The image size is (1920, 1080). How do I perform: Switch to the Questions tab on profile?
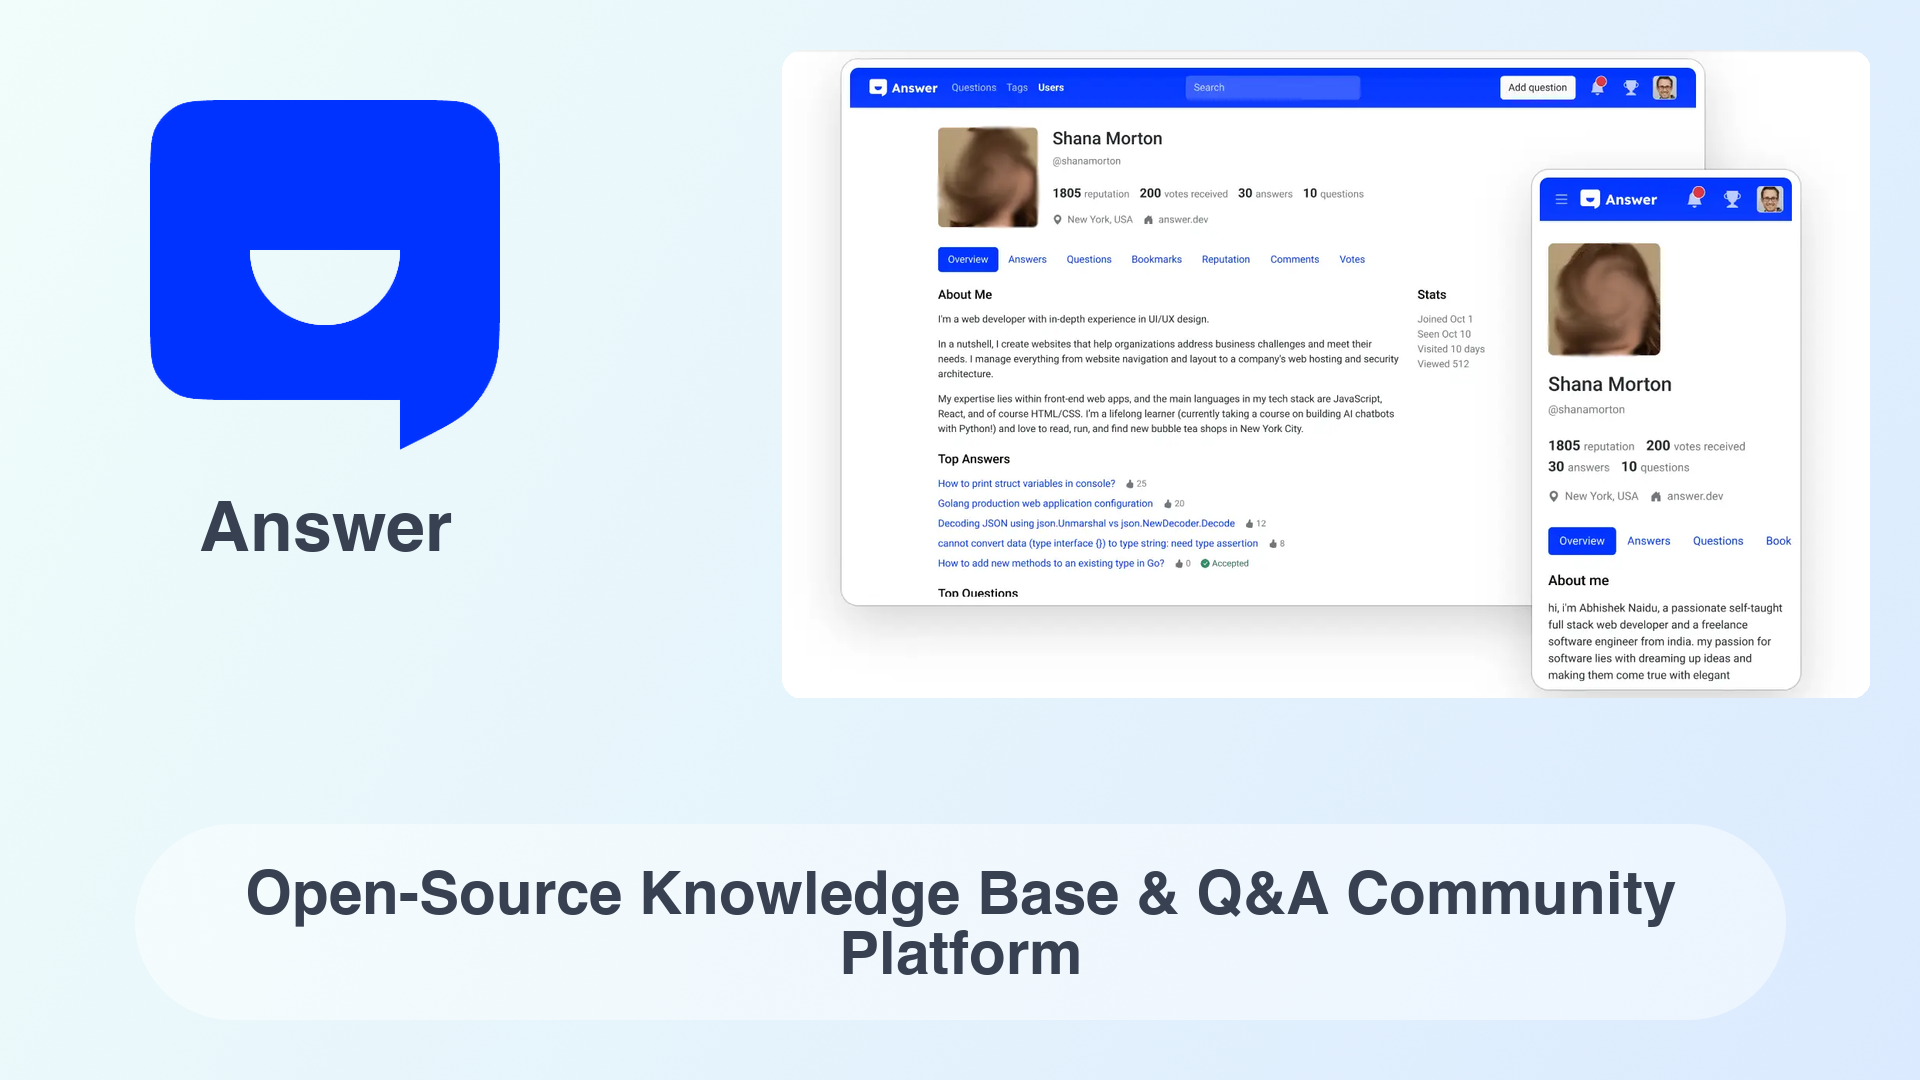click(1088, 258)
